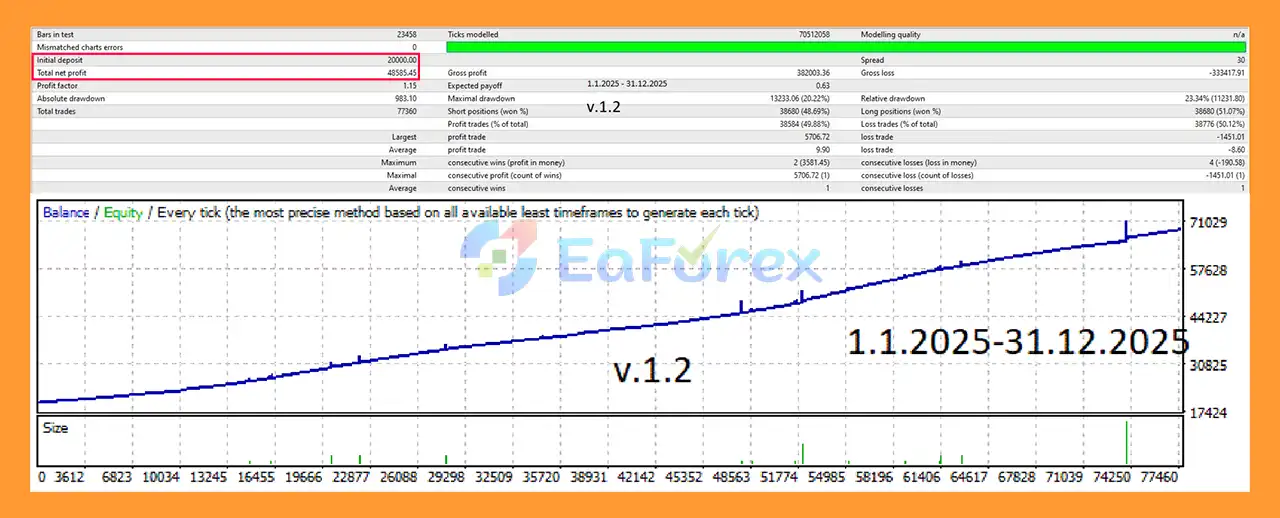Viewport: 1280px width, 518px height.
Task: Click the tallest green size bar near 74250
Action: [x=1127, y=443]
